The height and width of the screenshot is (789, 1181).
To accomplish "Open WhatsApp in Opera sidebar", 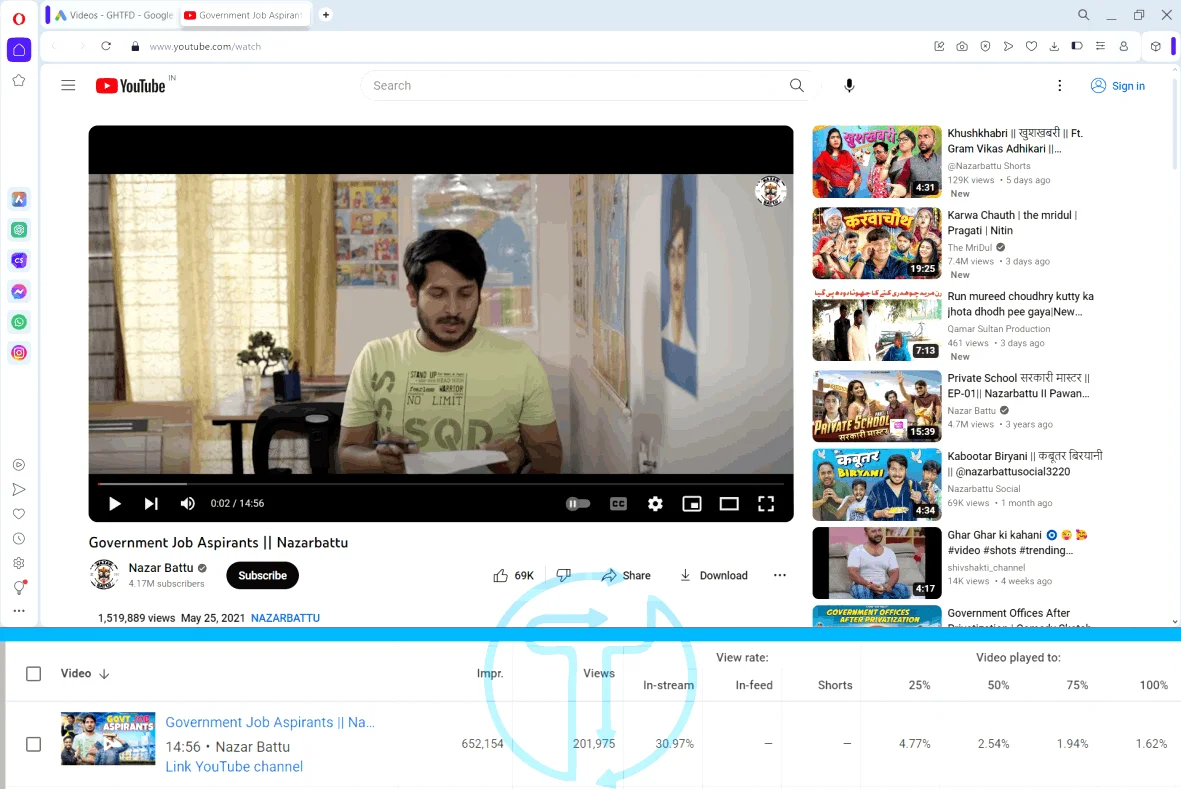I will click(x=19, y=322).
